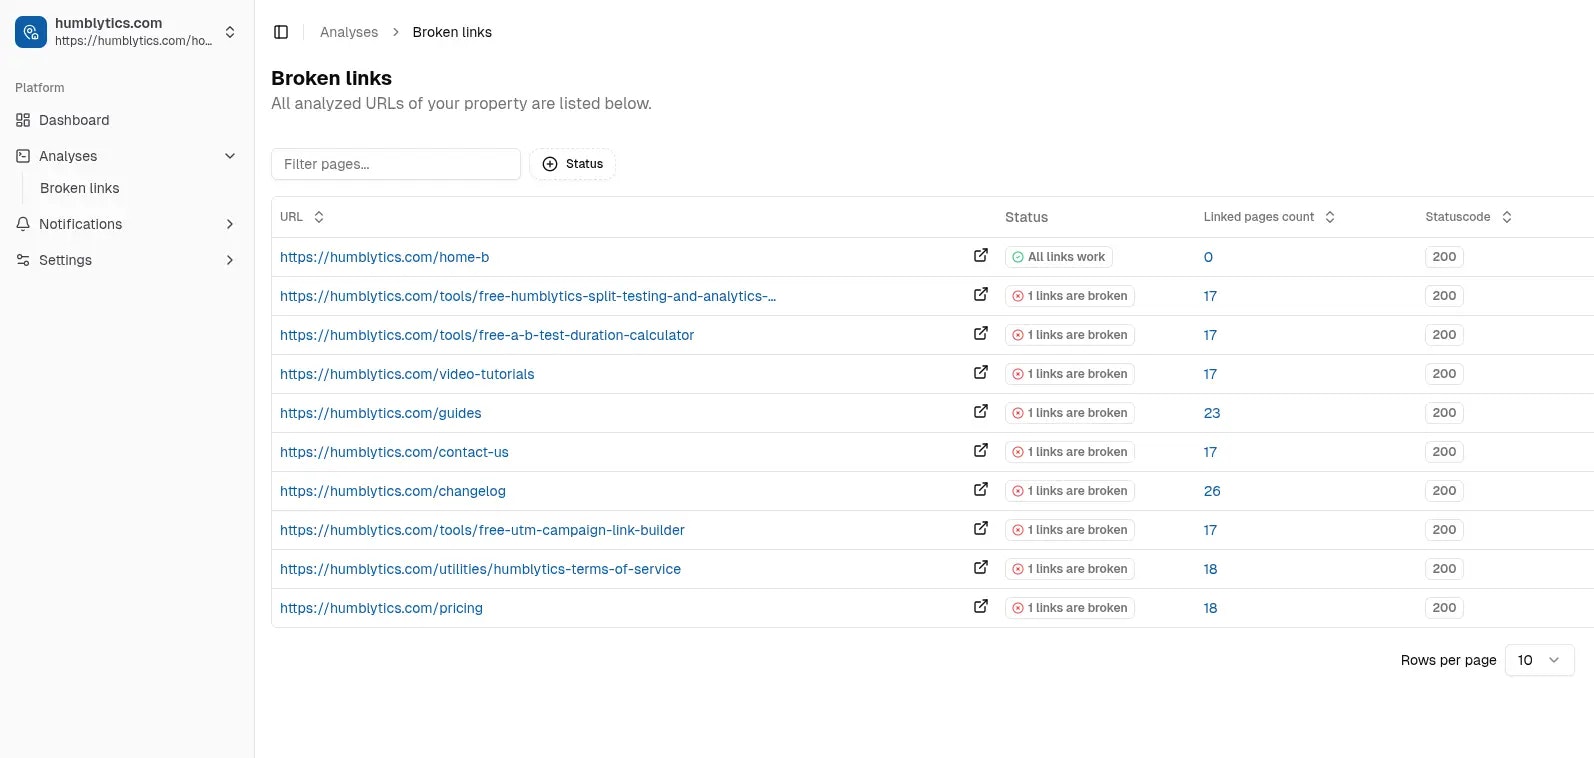The image size is (1594, 758).
Task: Click the Broken links breadcrumb
Action: pos(452,32)
